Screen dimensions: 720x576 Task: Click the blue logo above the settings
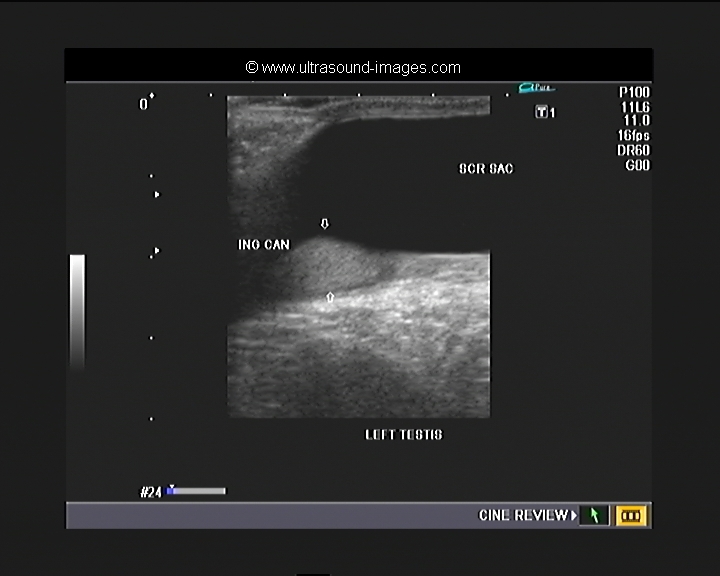point(536,89)
